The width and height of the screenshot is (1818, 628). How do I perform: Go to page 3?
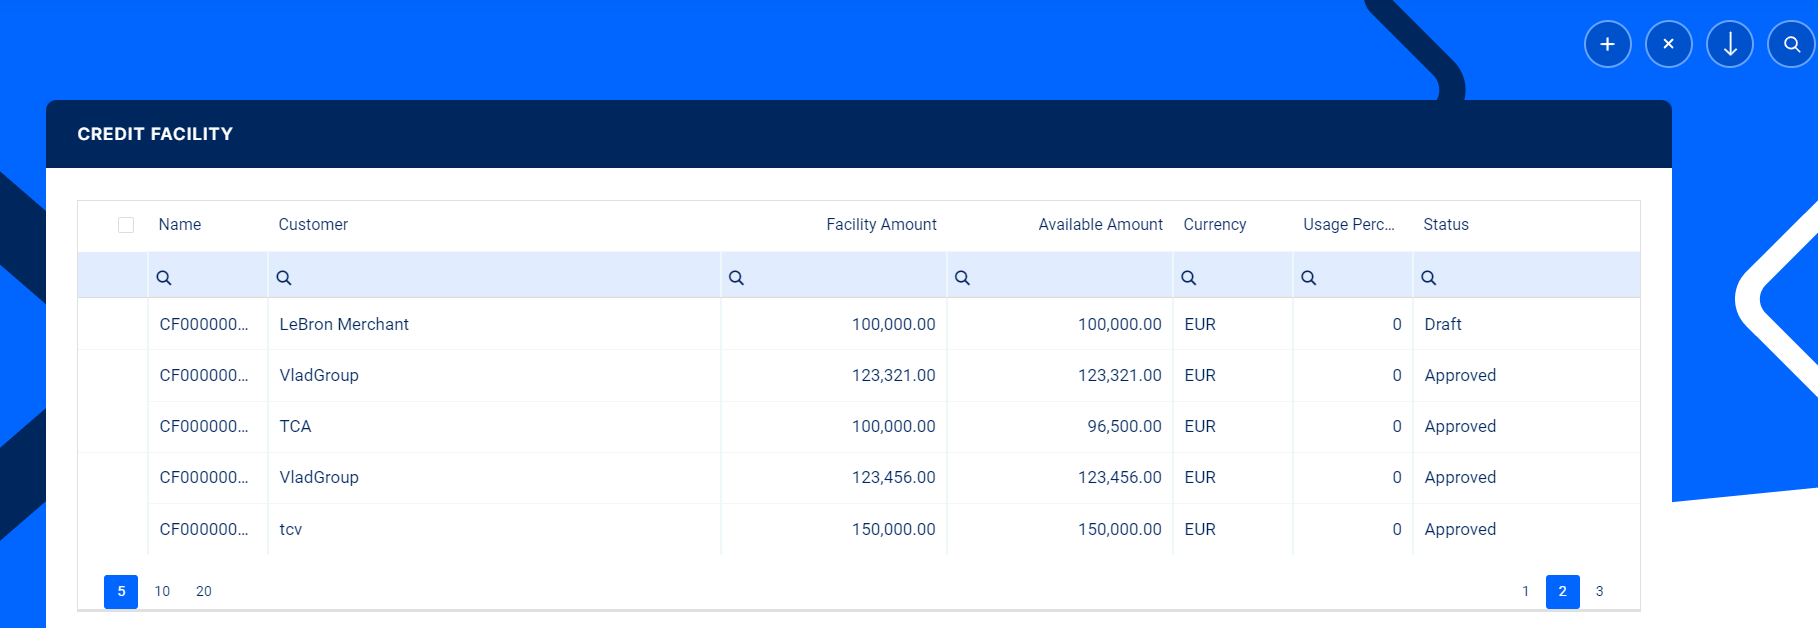coord(1599,591)
